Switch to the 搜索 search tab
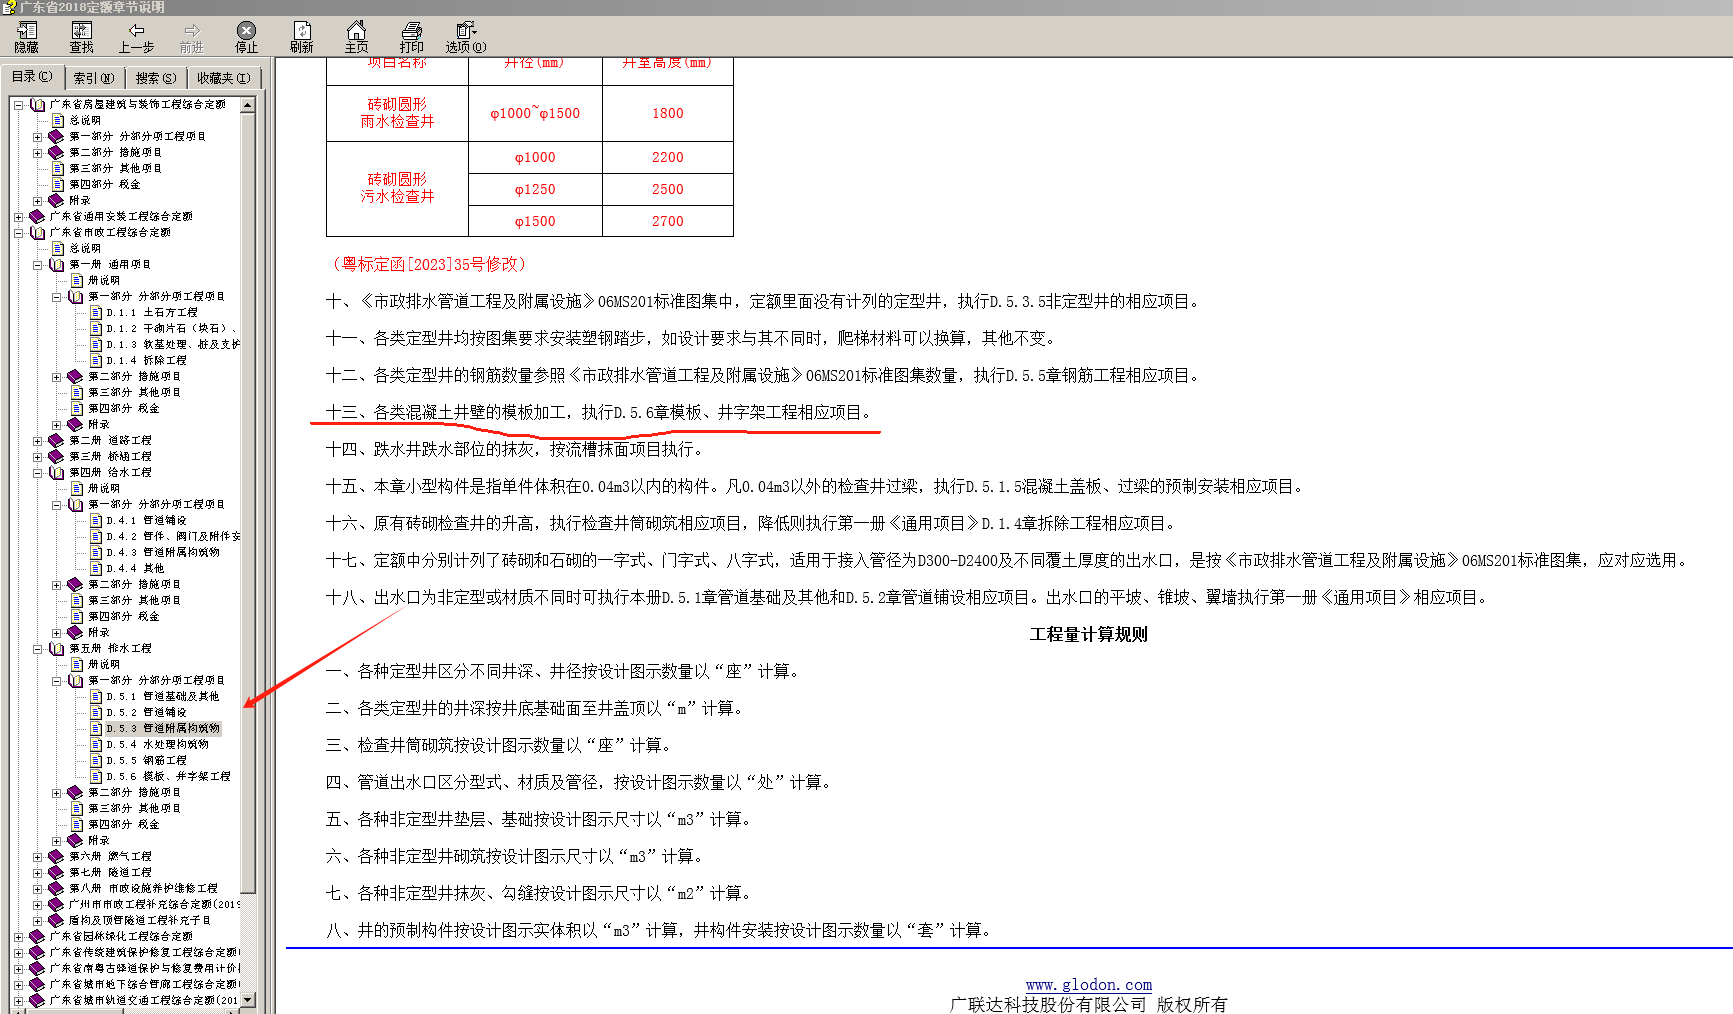The width and height of the screenshot is (1733, 1014). (156, 78)
